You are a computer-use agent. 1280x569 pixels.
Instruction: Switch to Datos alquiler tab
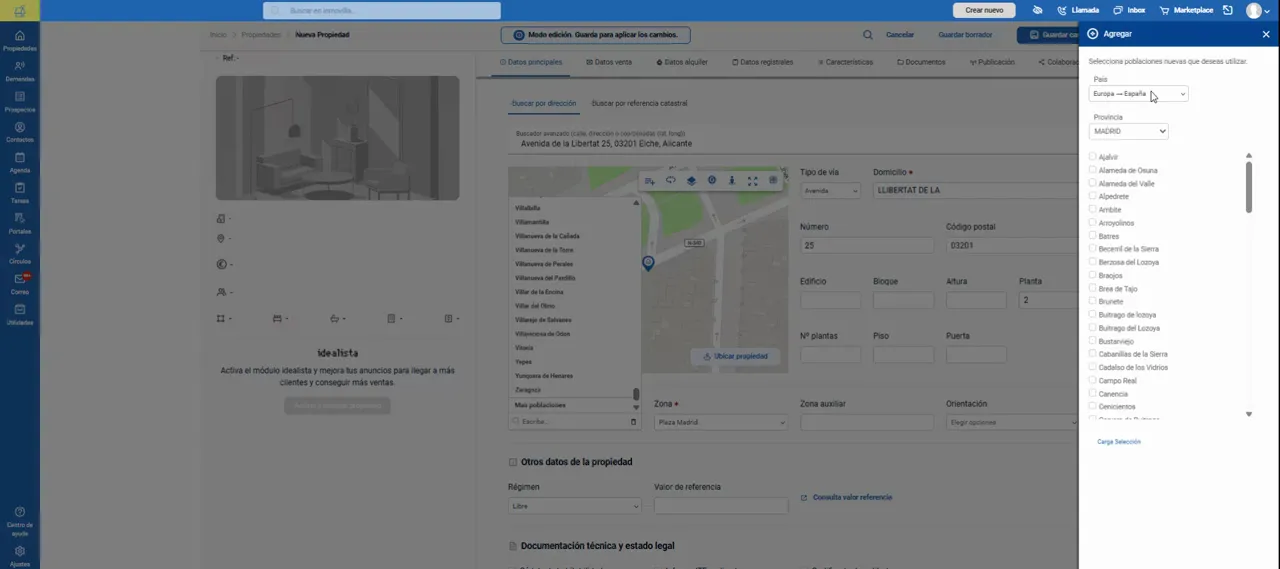click(682, 62)
